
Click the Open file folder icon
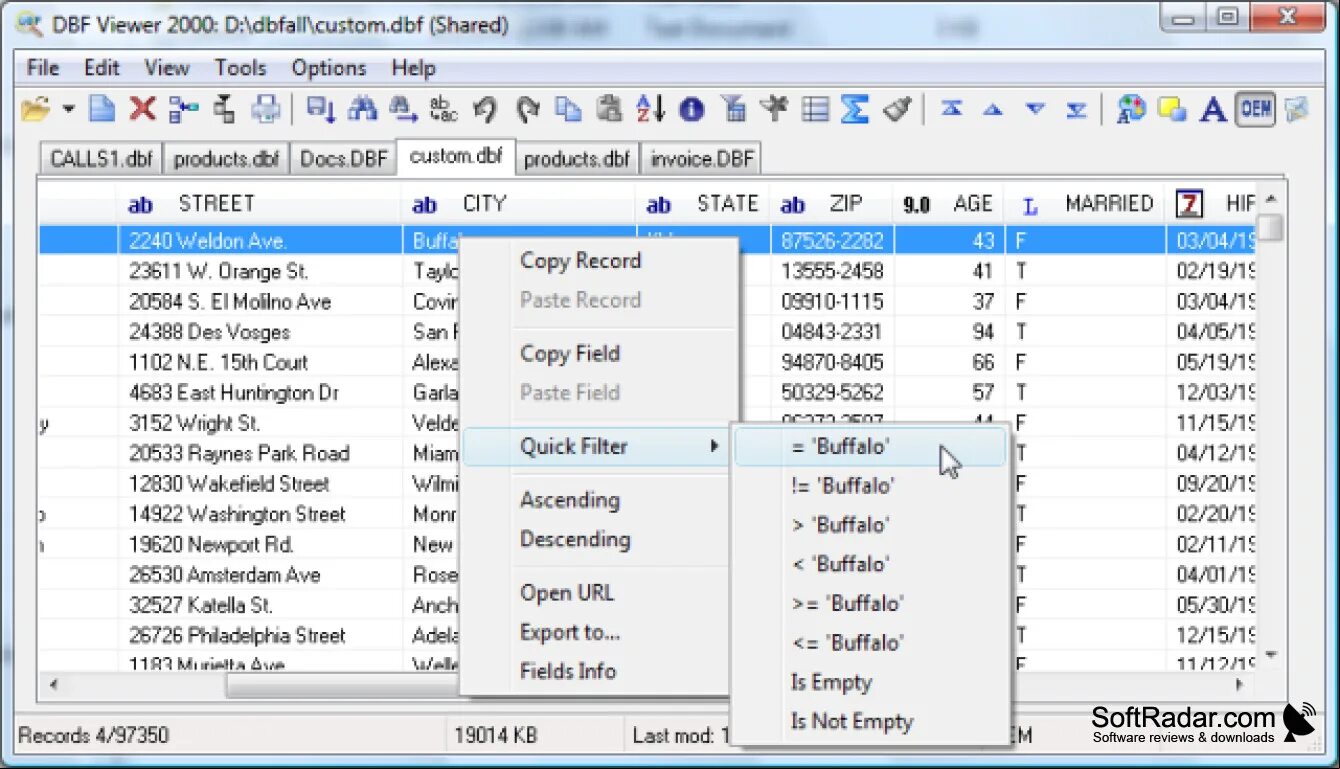pyautogui.click(x=35, y=109)
